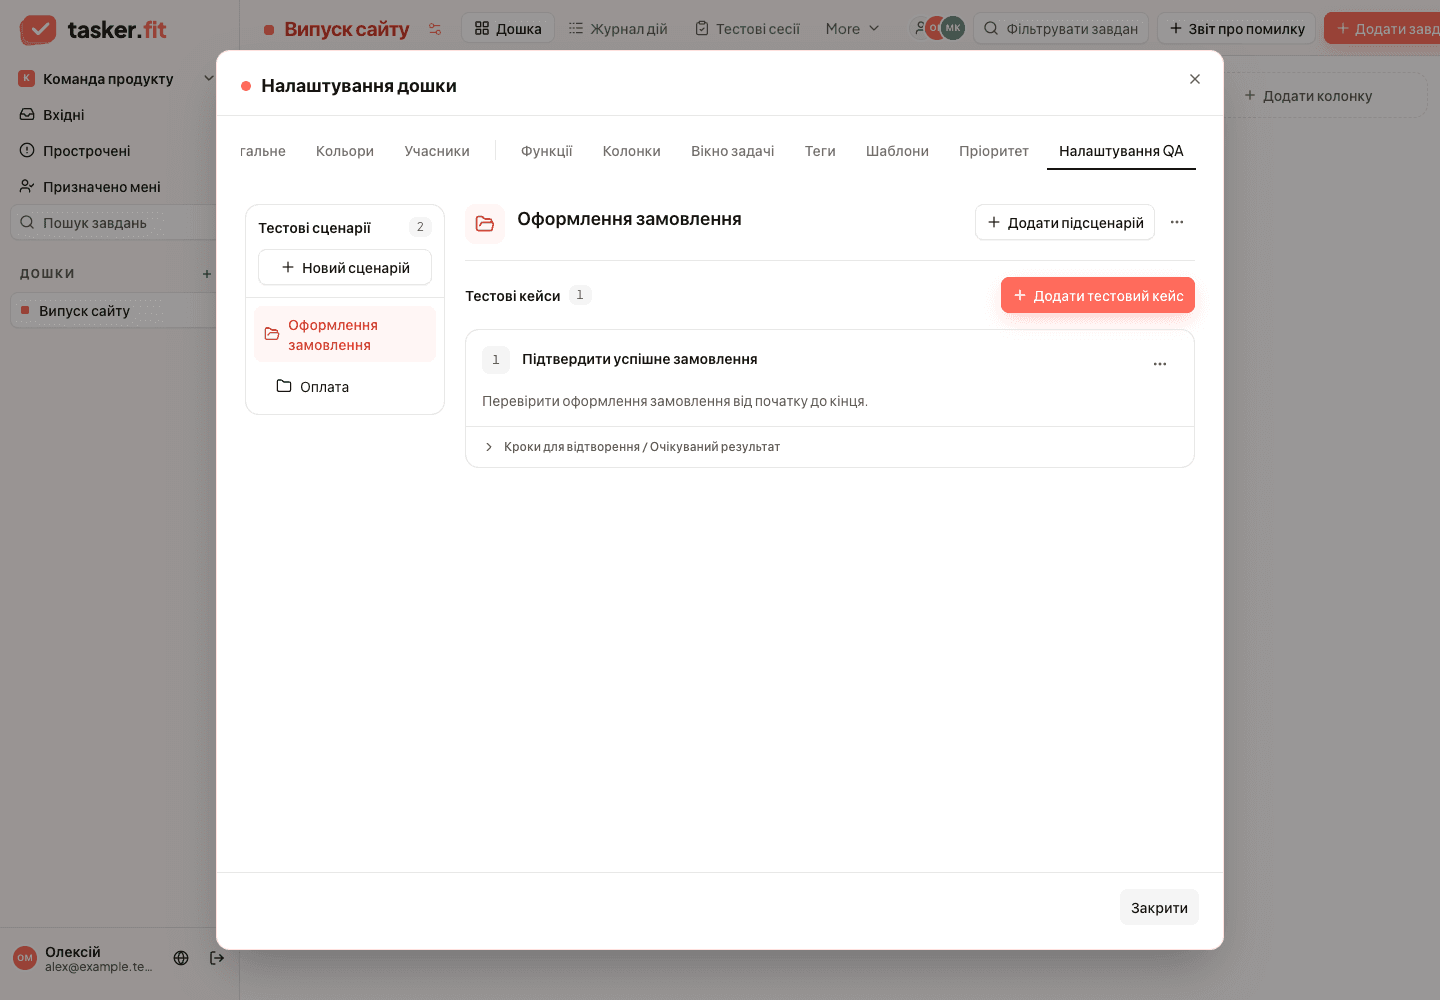Image resolution: width=1440 pixels, height=1000 pixels.
Task: Open board settings sliders icon next to Випуск сайту
Action: click(435, 29)
